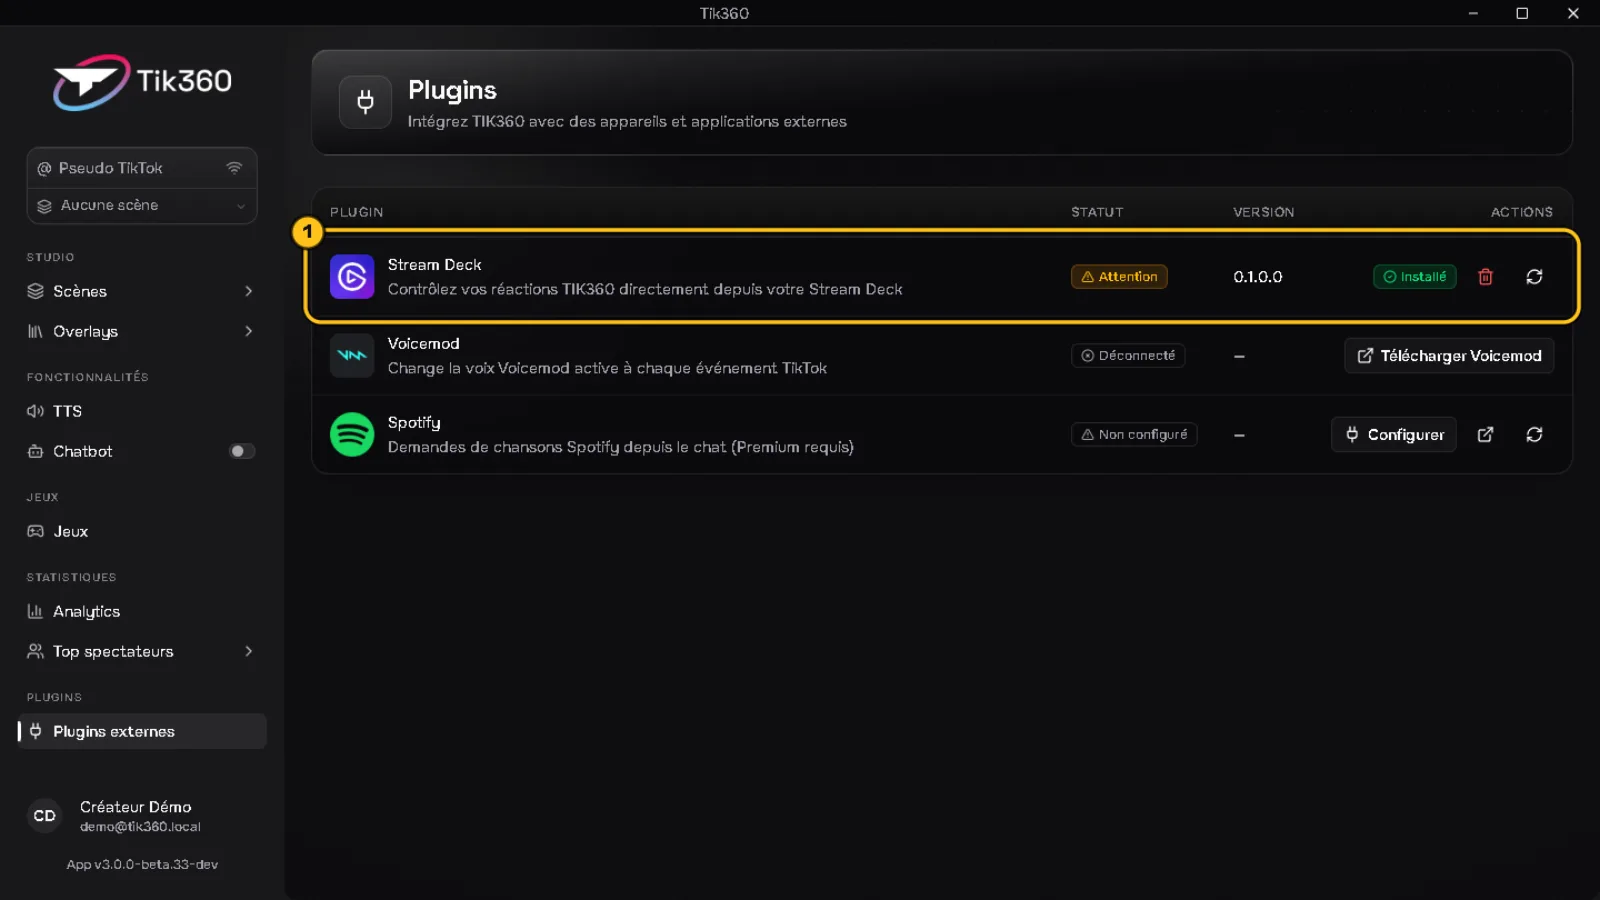Screen dimensions: 1600x900
Task: Click the Non configuré status badge
Action: (1134, 435)
